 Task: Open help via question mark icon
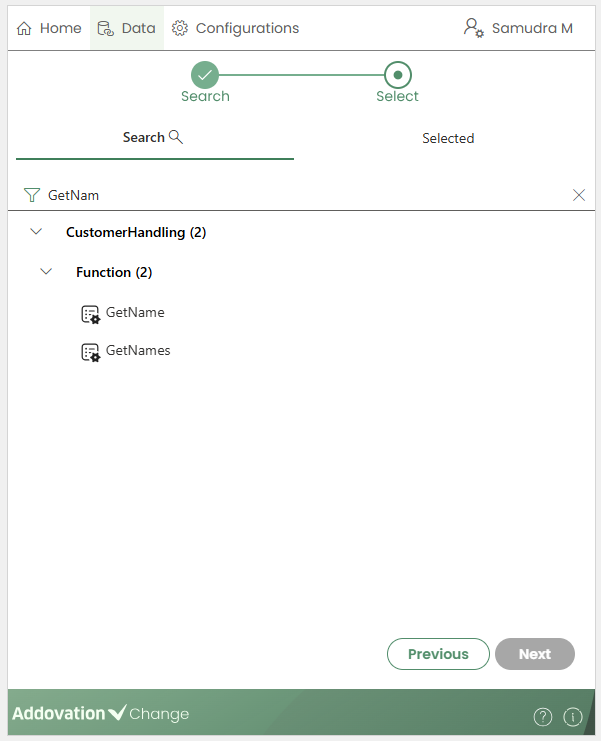coord(543,716)
